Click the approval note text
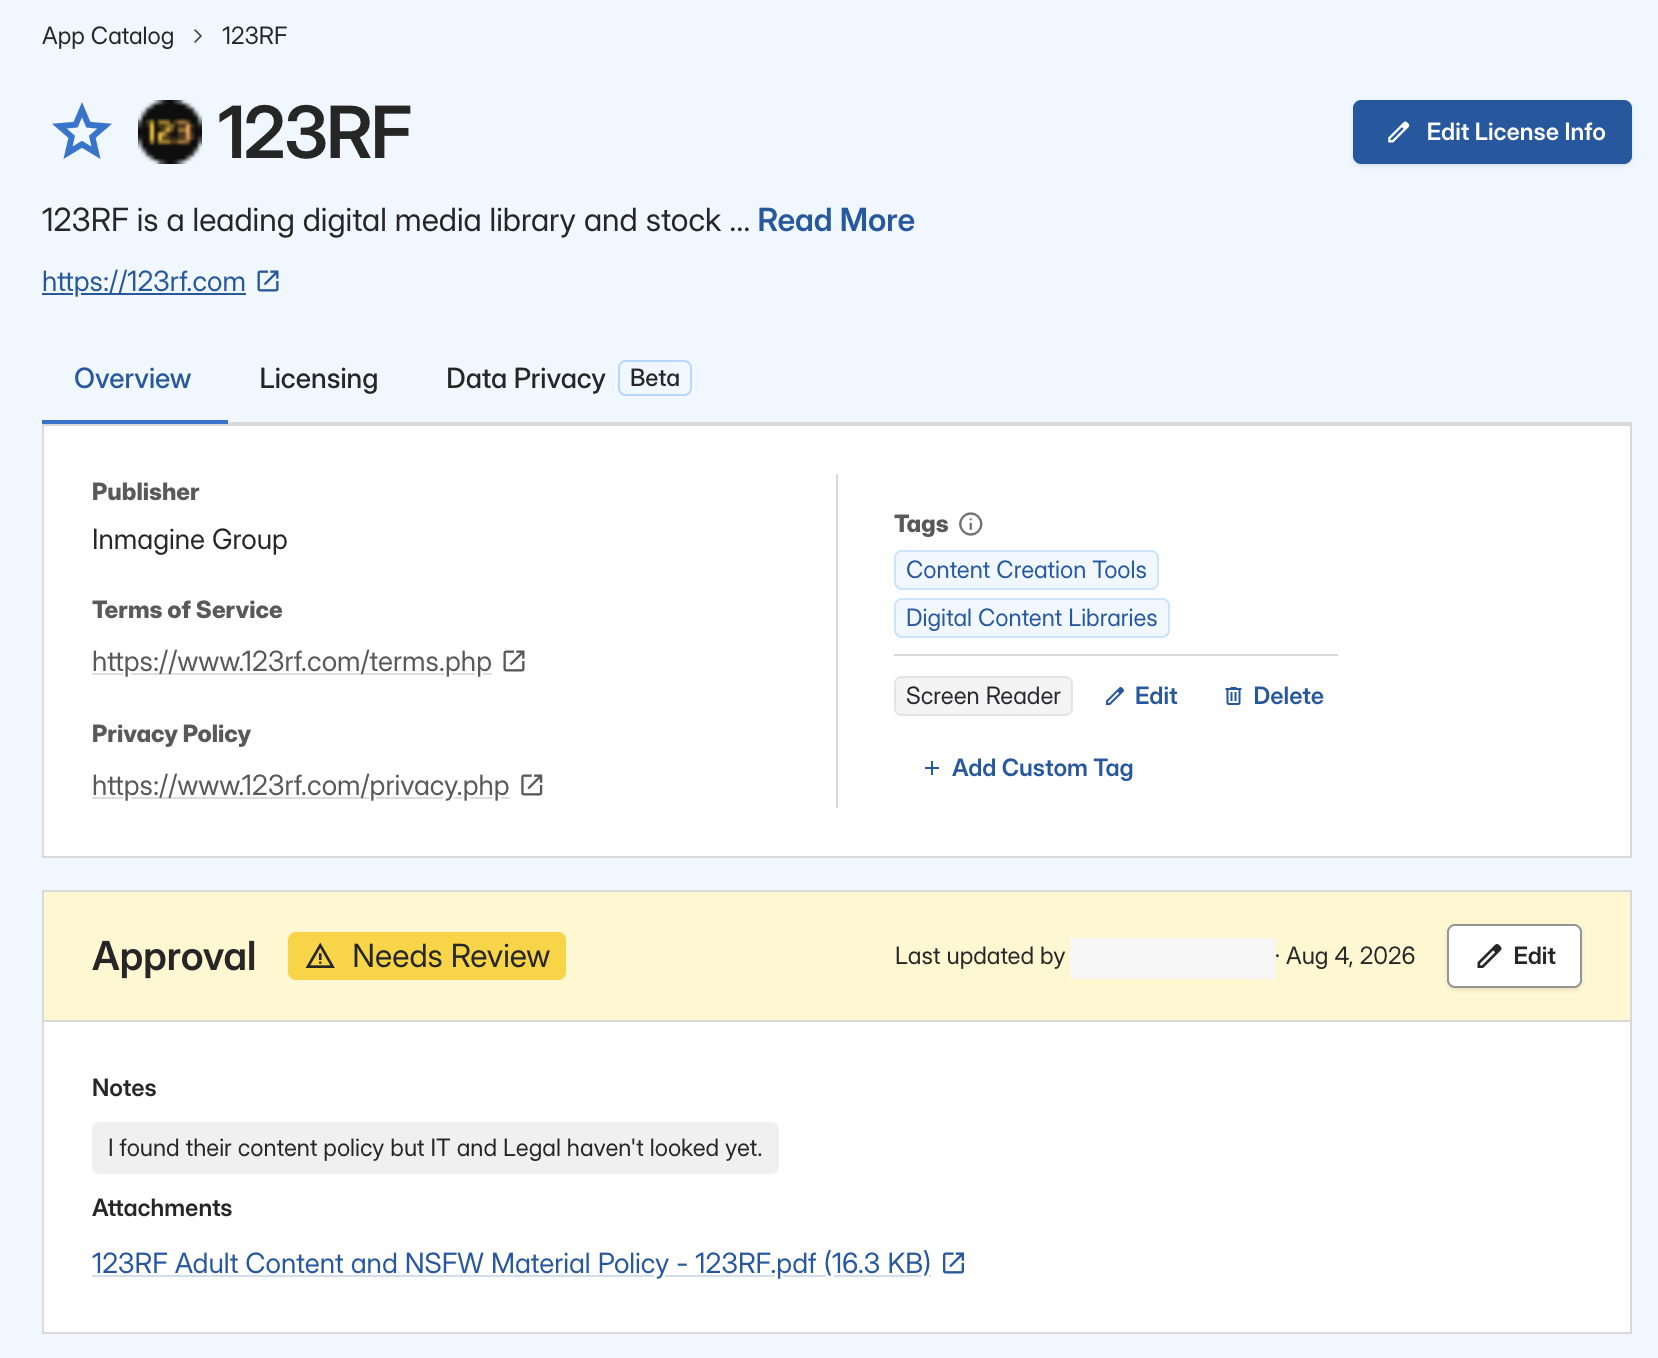This screenshot has width=1658, height=1358. (x=435, y=1148)
